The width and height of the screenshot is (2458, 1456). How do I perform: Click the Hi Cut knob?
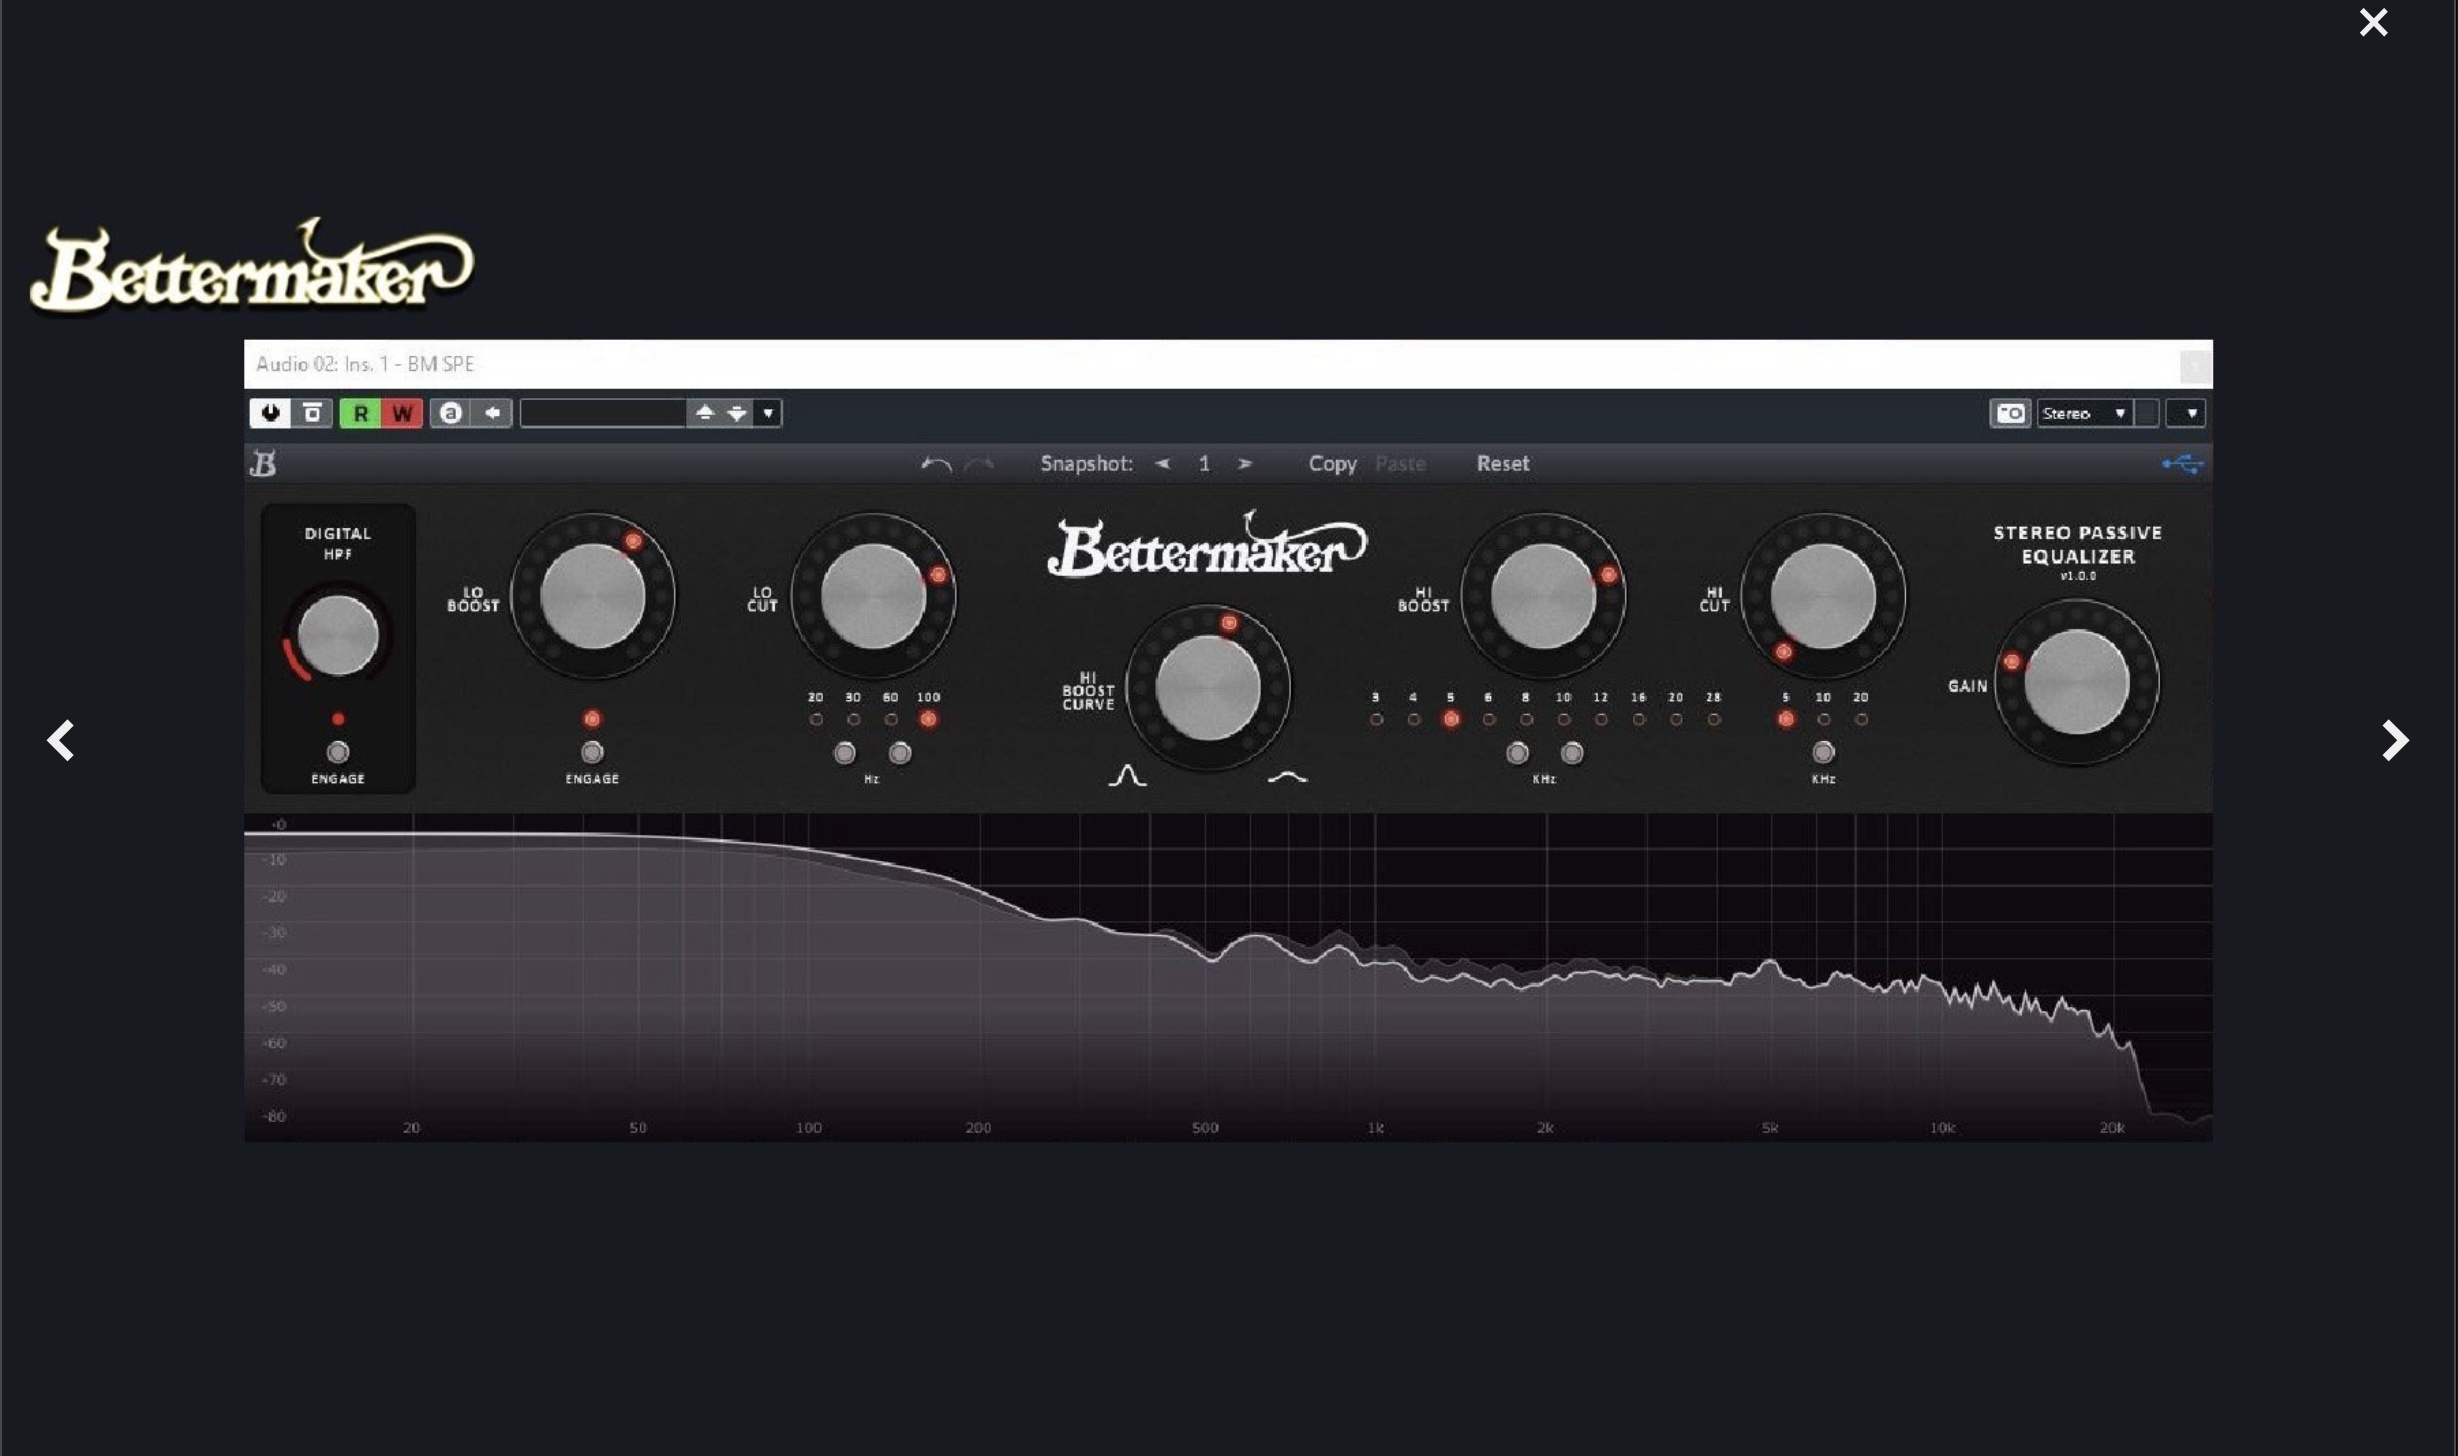click(x=1822, y=596)
